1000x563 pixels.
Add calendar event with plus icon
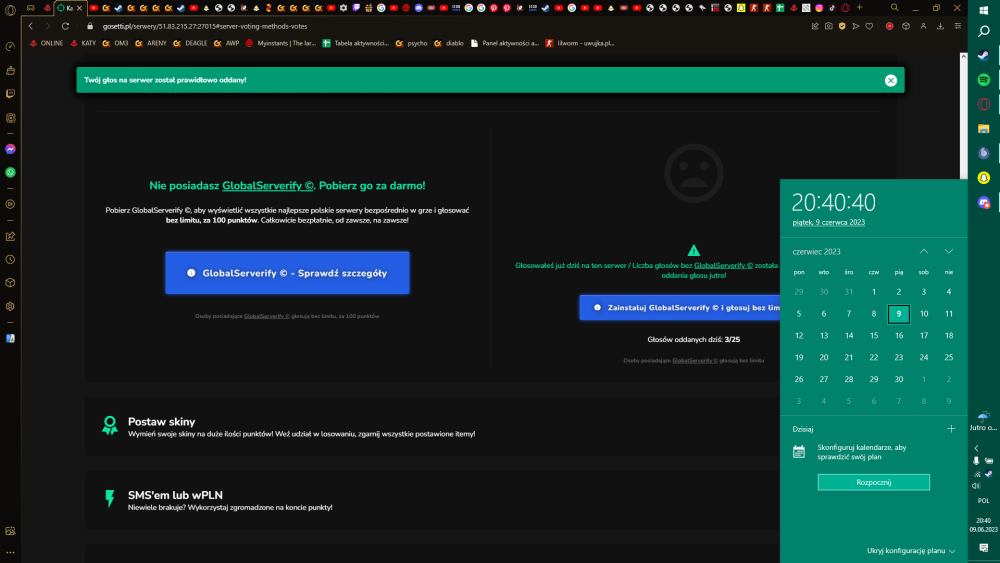[951, 429]
